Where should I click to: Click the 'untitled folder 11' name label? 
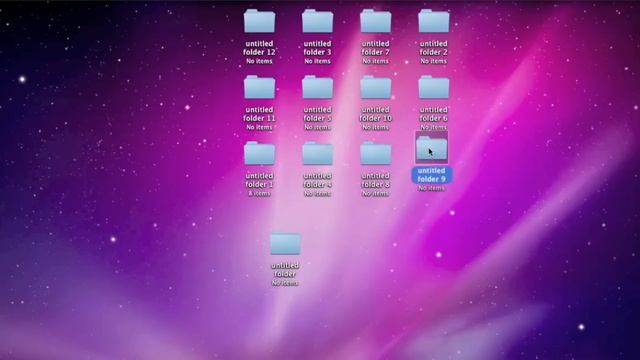(259, 114)
